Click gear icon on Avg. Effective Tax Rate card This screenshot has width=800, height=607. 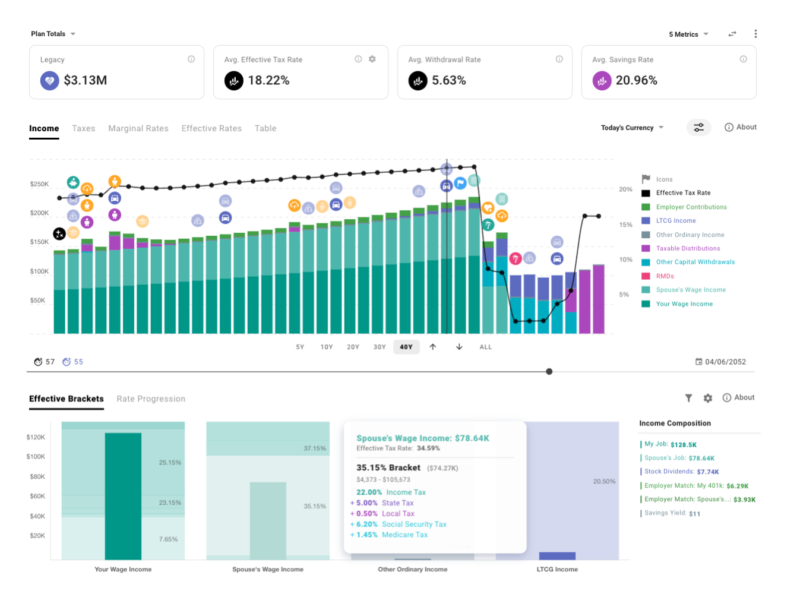pyautogui.click(x=372, y=59)
